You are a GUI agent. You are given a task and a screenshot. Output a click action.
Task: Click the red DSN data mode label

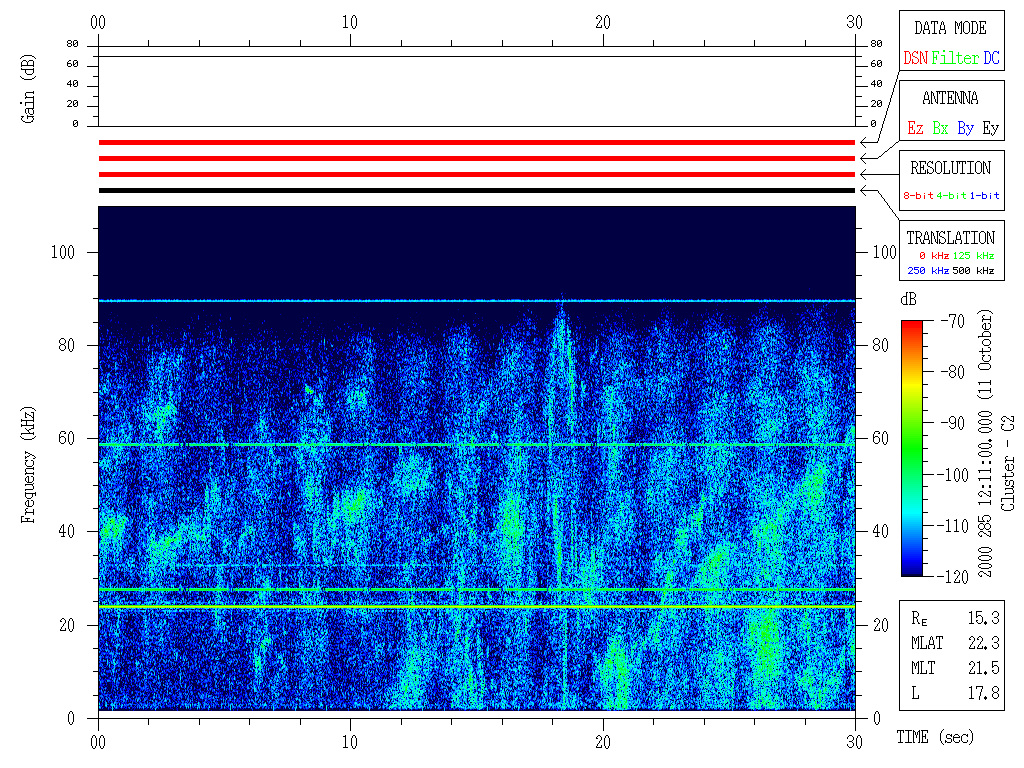click(915, 59)
